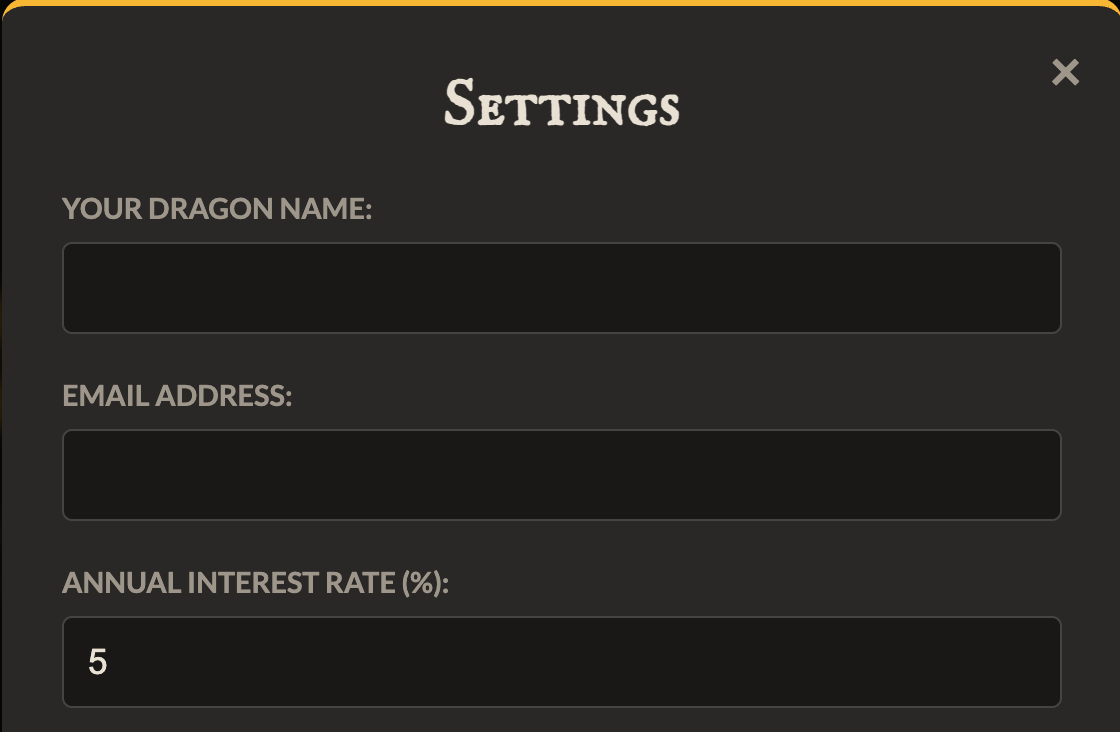Focus the email address text box

coord(560,474)
